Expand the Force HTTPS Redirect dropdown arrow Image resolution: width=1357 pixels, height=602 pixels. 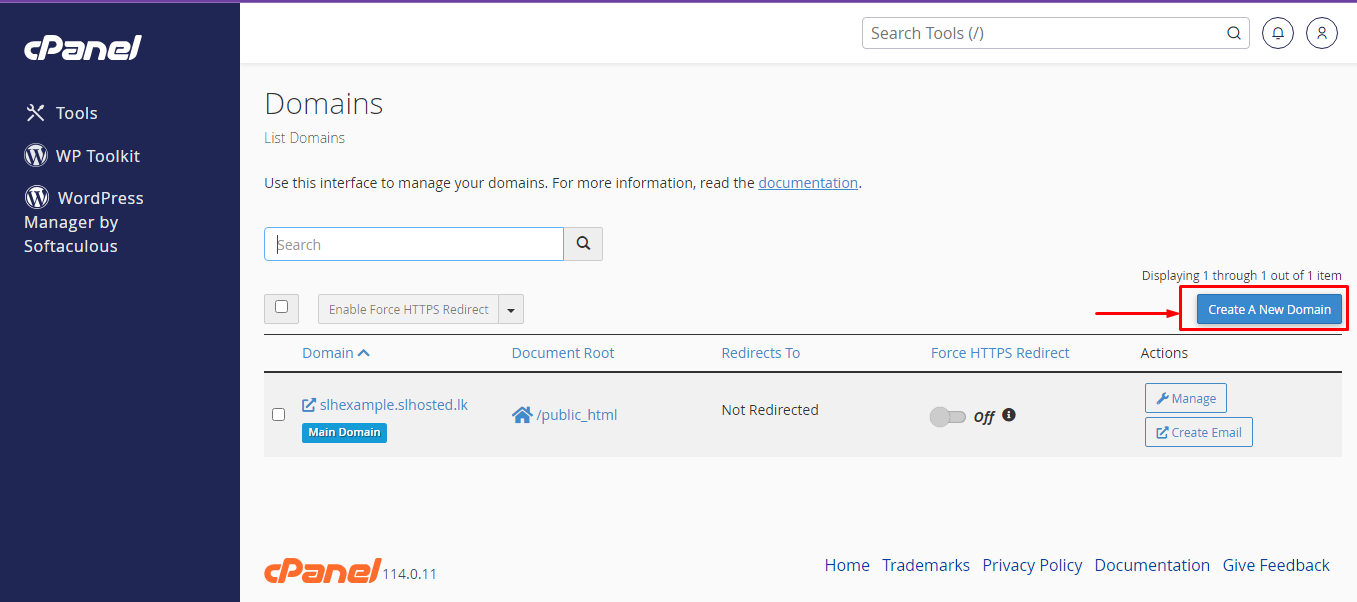511,310
